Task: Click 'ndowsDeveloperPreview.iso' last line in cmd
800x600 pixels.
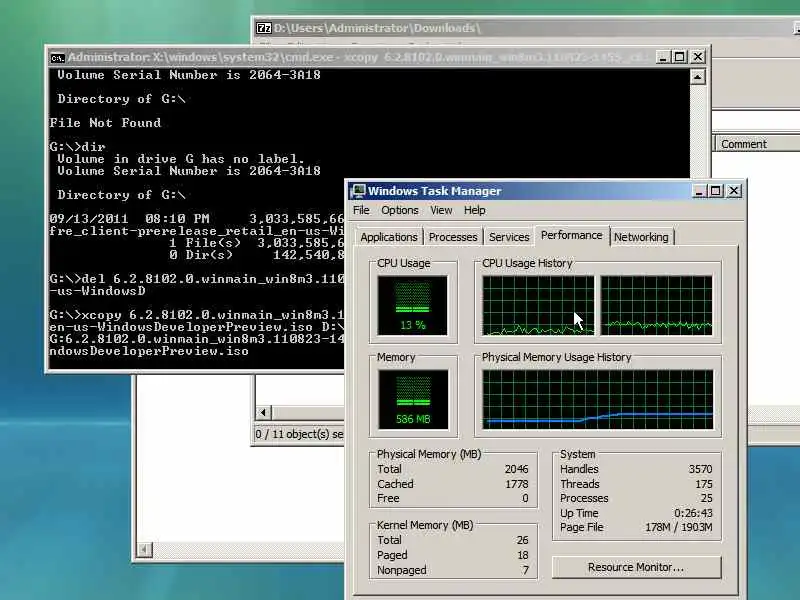Action: 149,351
